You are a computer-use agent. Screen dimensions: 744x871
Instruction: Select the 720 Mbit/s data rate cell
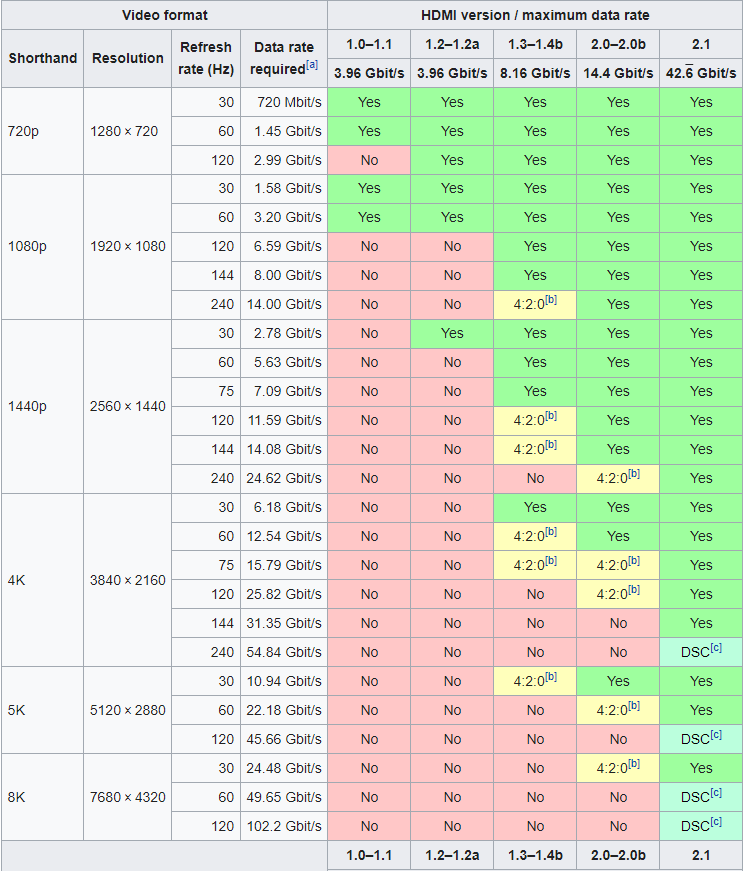284,102
